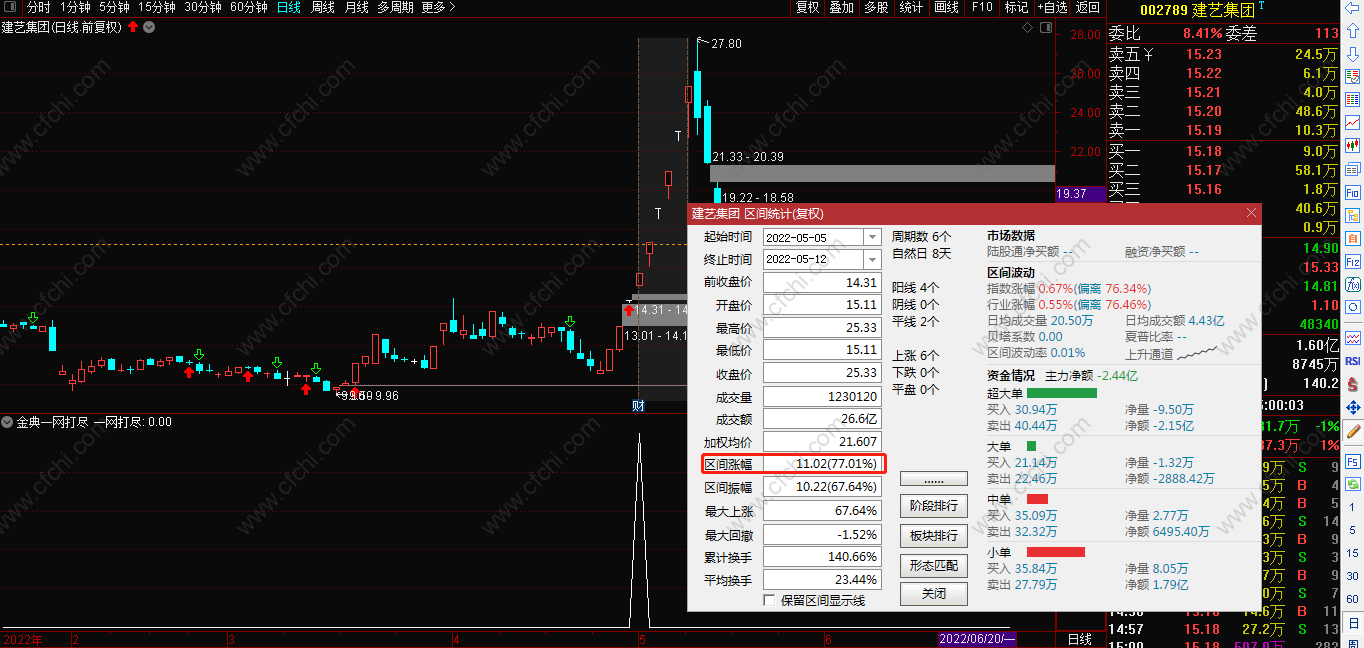The height and width of the screenshot is (648, 1364).
Task: Select the pencil drawing tool icon
Action: [1353, 432]
